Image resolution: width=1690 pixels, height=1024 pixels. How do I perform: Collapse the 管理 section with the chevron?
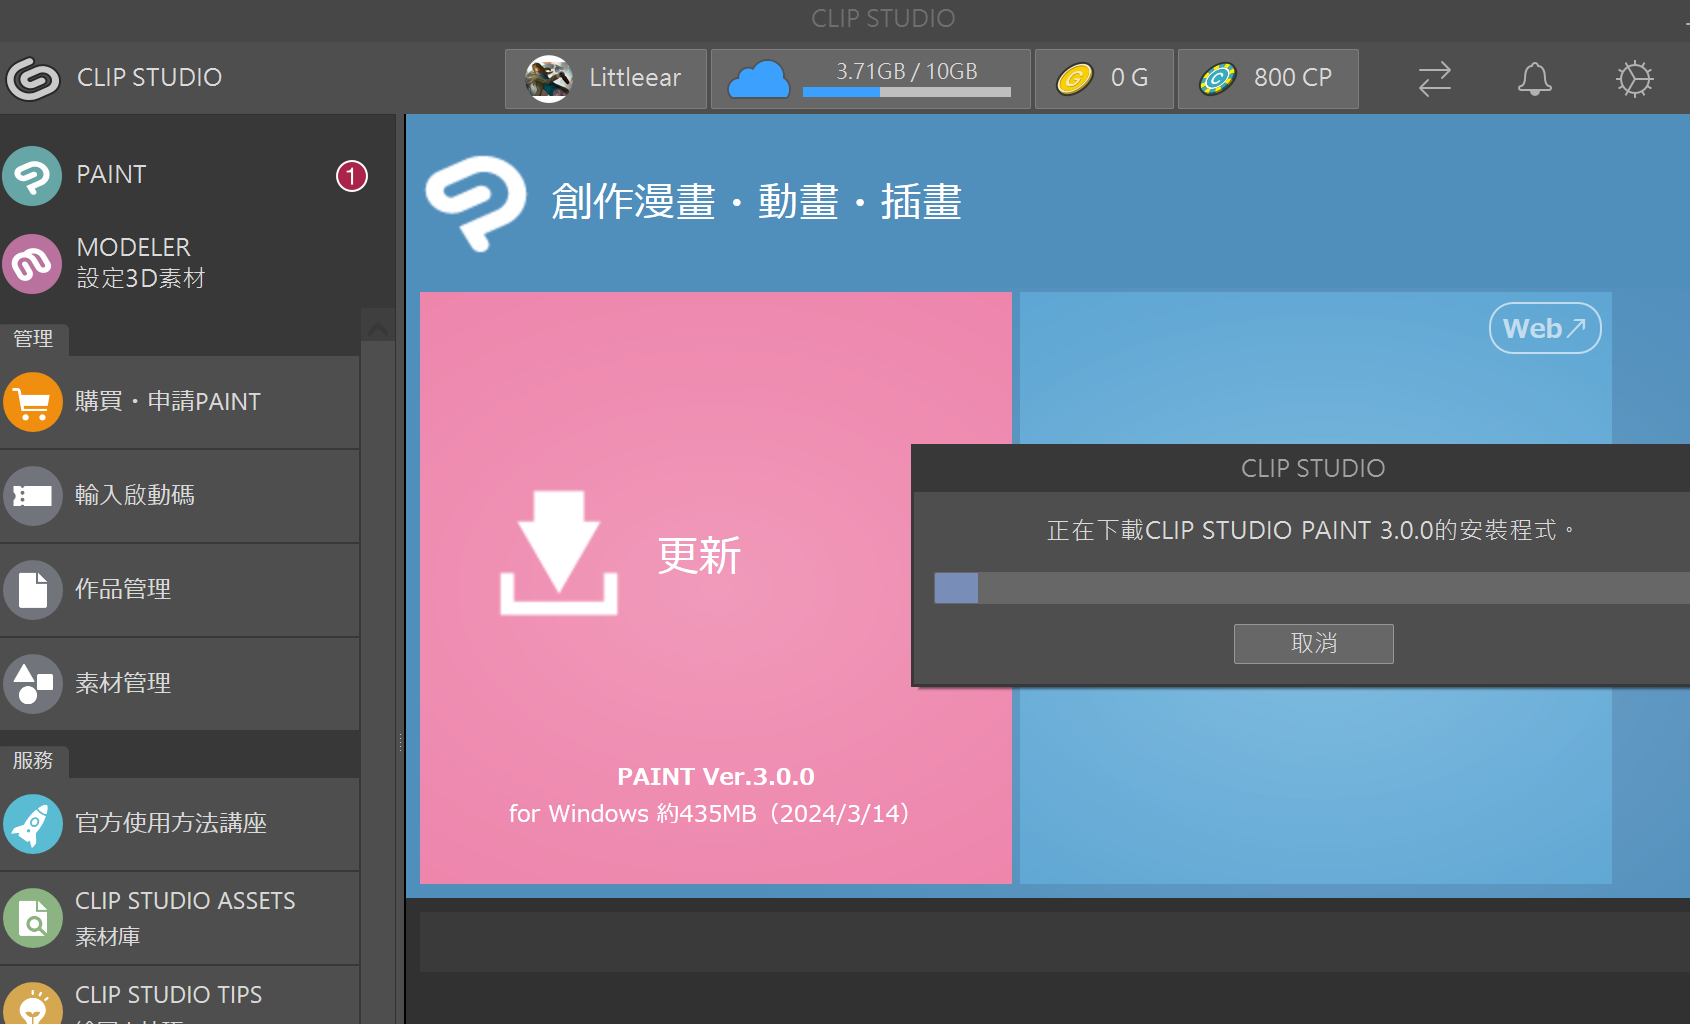pos(378,328)
